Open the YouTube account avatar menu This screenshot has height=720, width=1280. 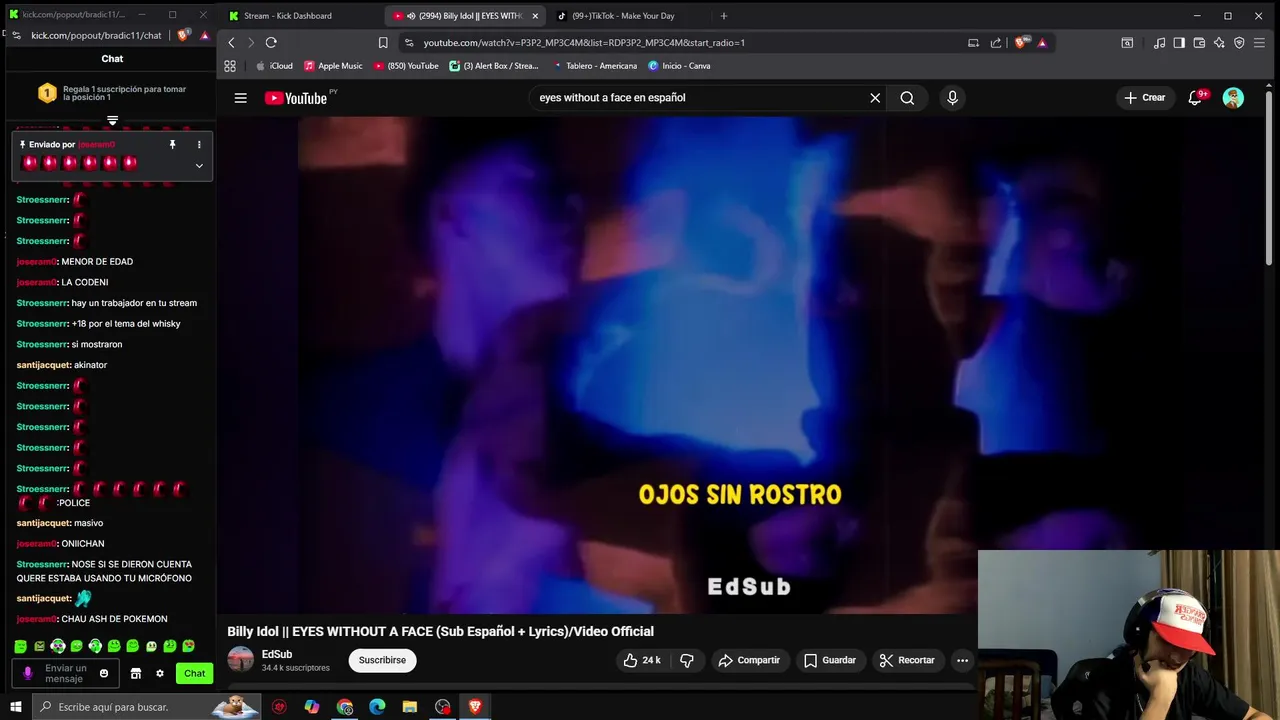(1233, 98)
